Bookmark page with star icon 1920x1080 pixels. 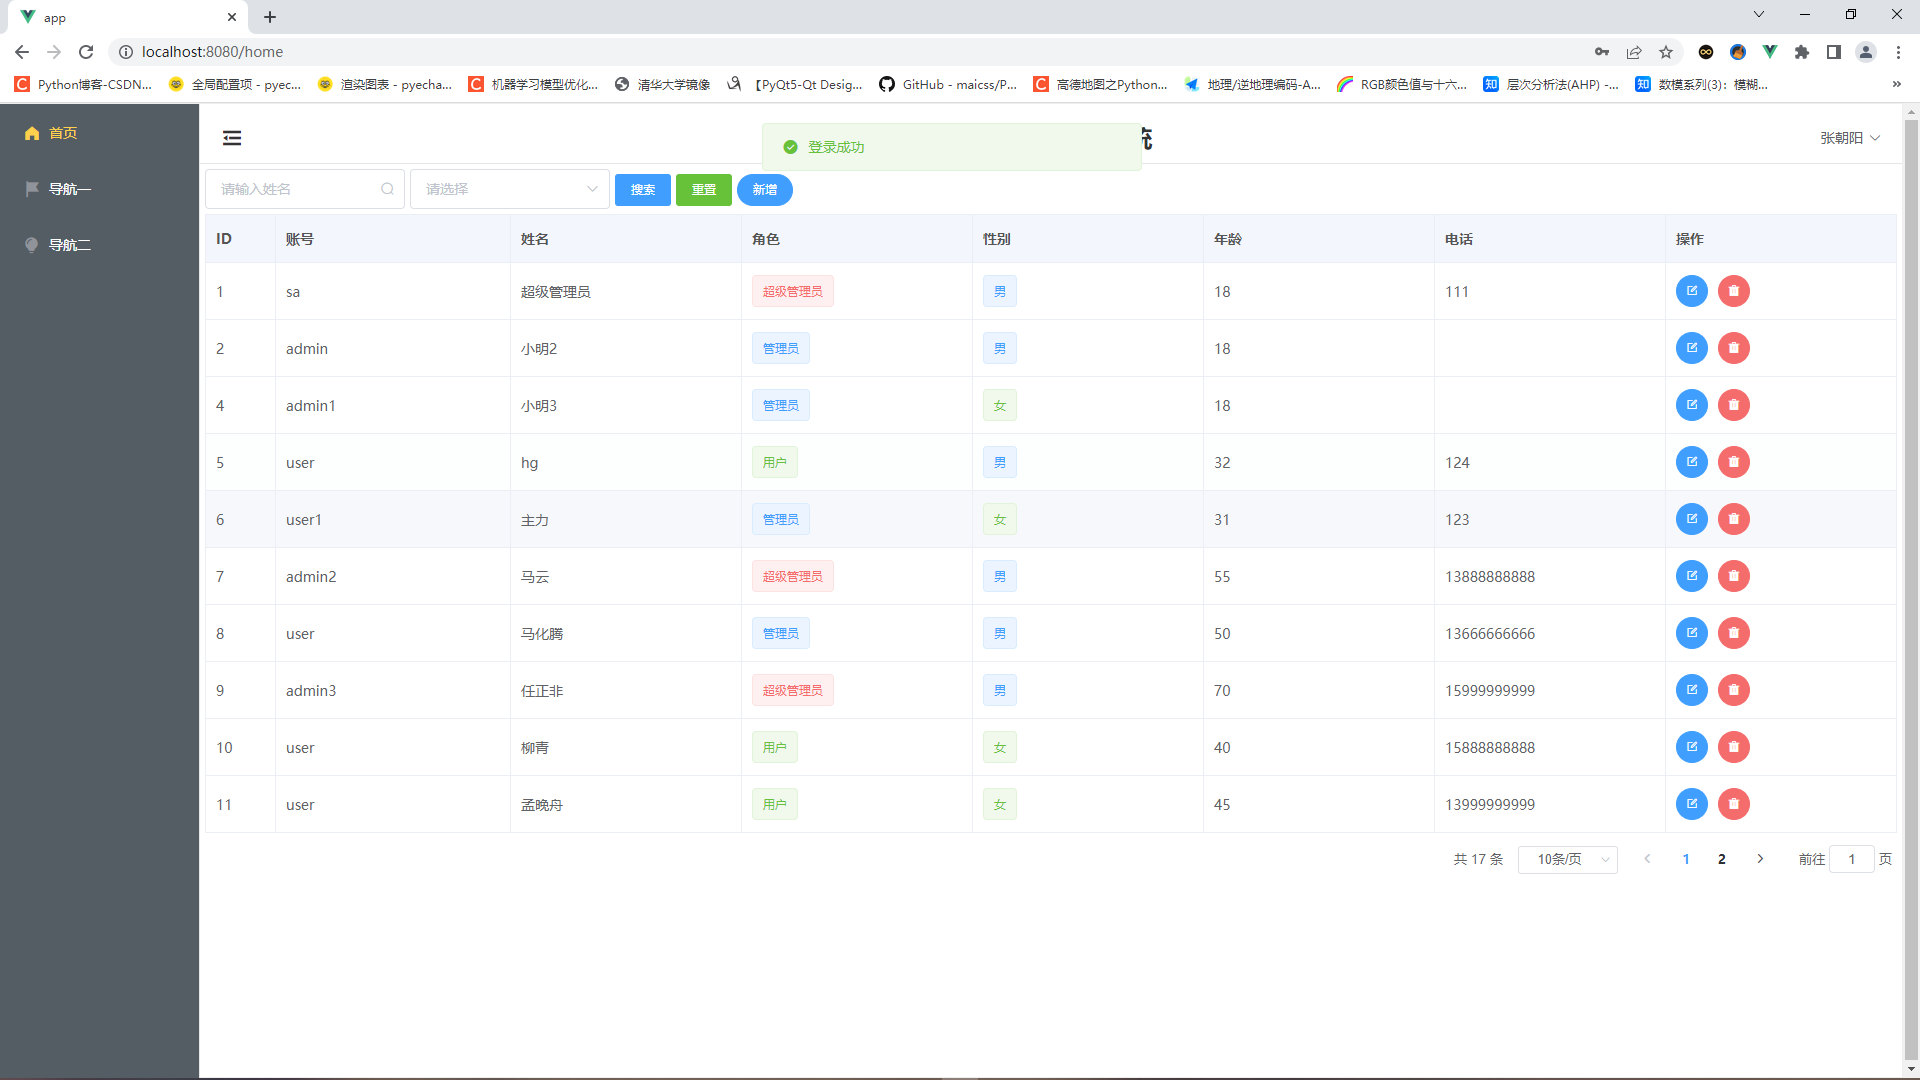pos(1666,52)
